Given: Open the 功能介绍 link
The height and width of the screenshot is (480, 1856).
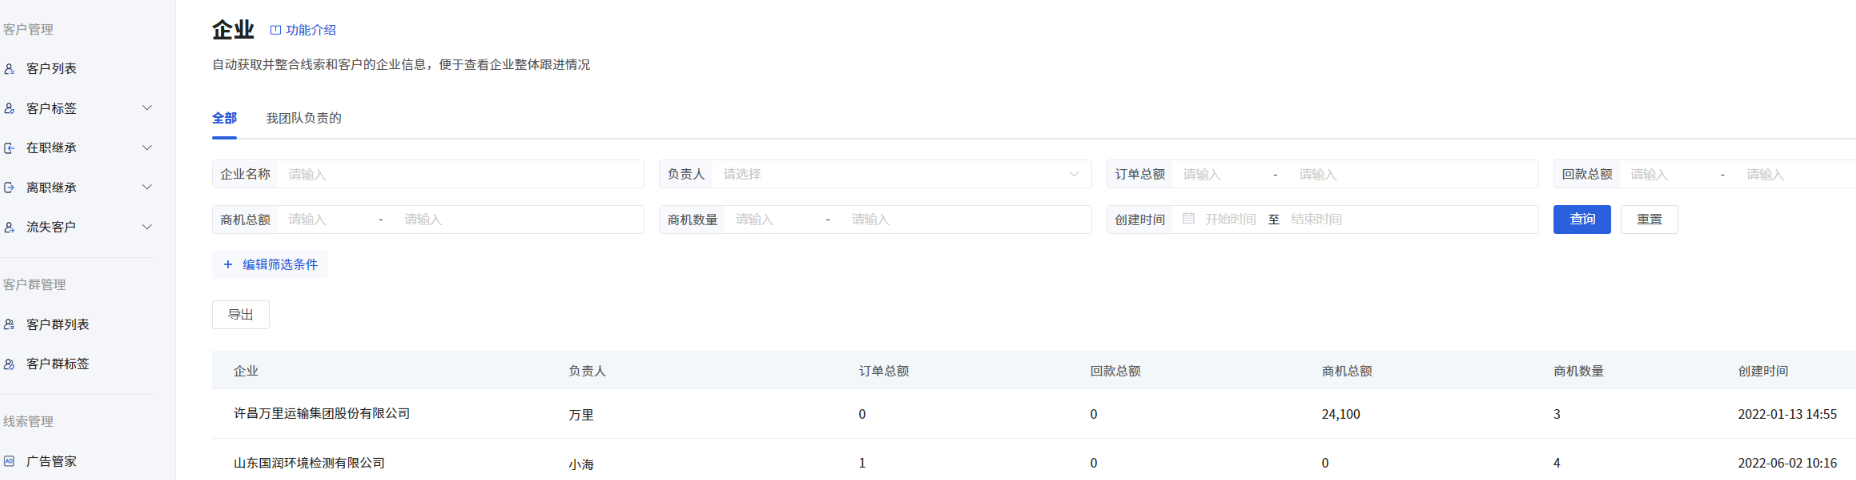Looking at the screenshot, I should pyautogui.click(x=311, y=31).
